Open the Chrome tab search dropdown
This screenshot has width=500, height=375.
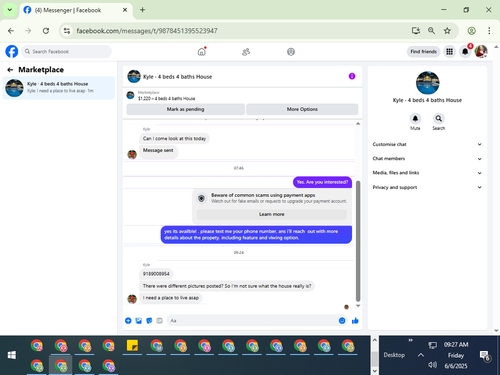pyautogui.click(x=10, y=10)
